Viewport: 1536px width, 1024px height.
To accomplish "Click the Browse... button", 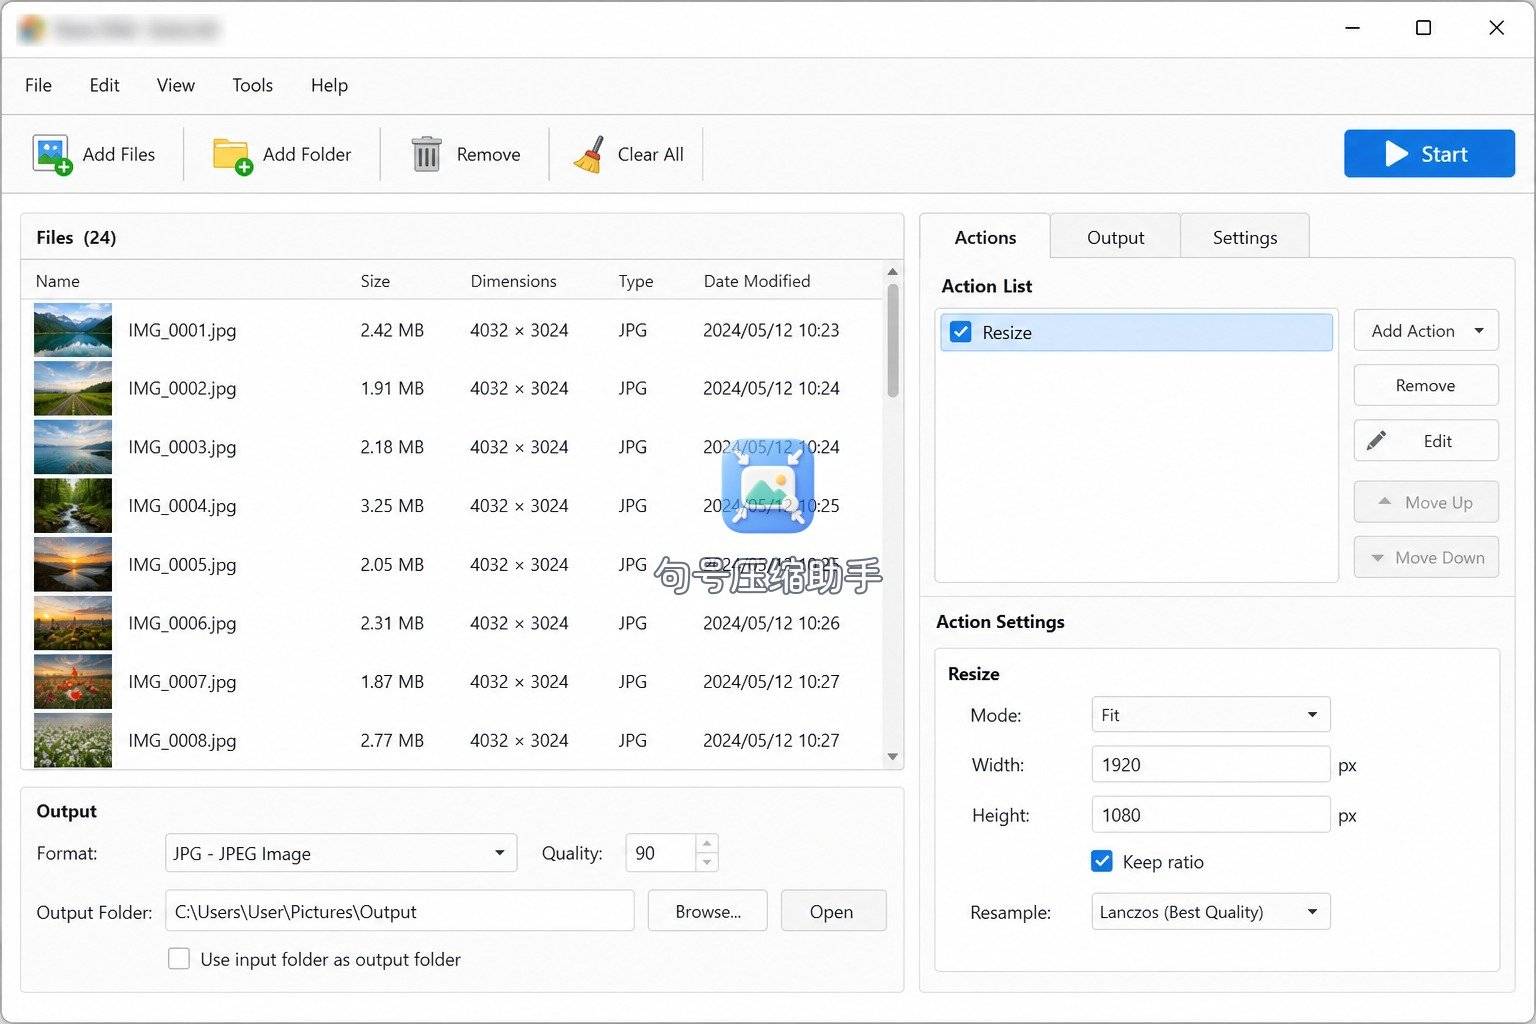I will pyautogui.click(x=708, y=911).
